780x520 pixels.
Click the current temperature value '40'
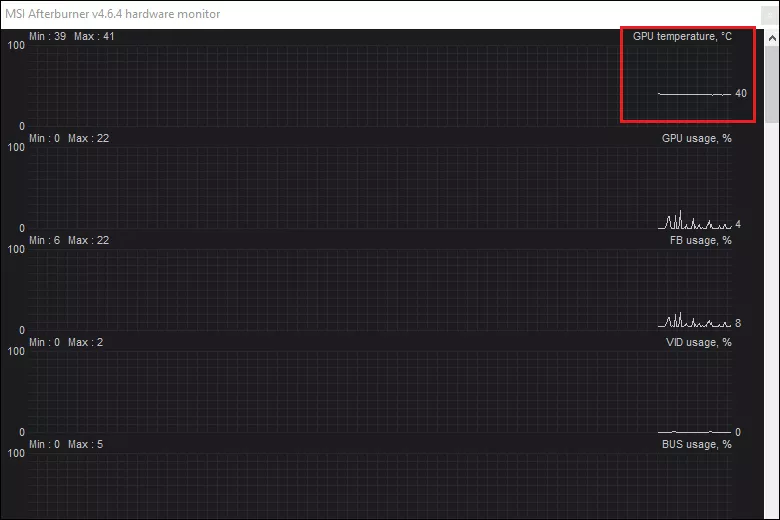[741, 94]
